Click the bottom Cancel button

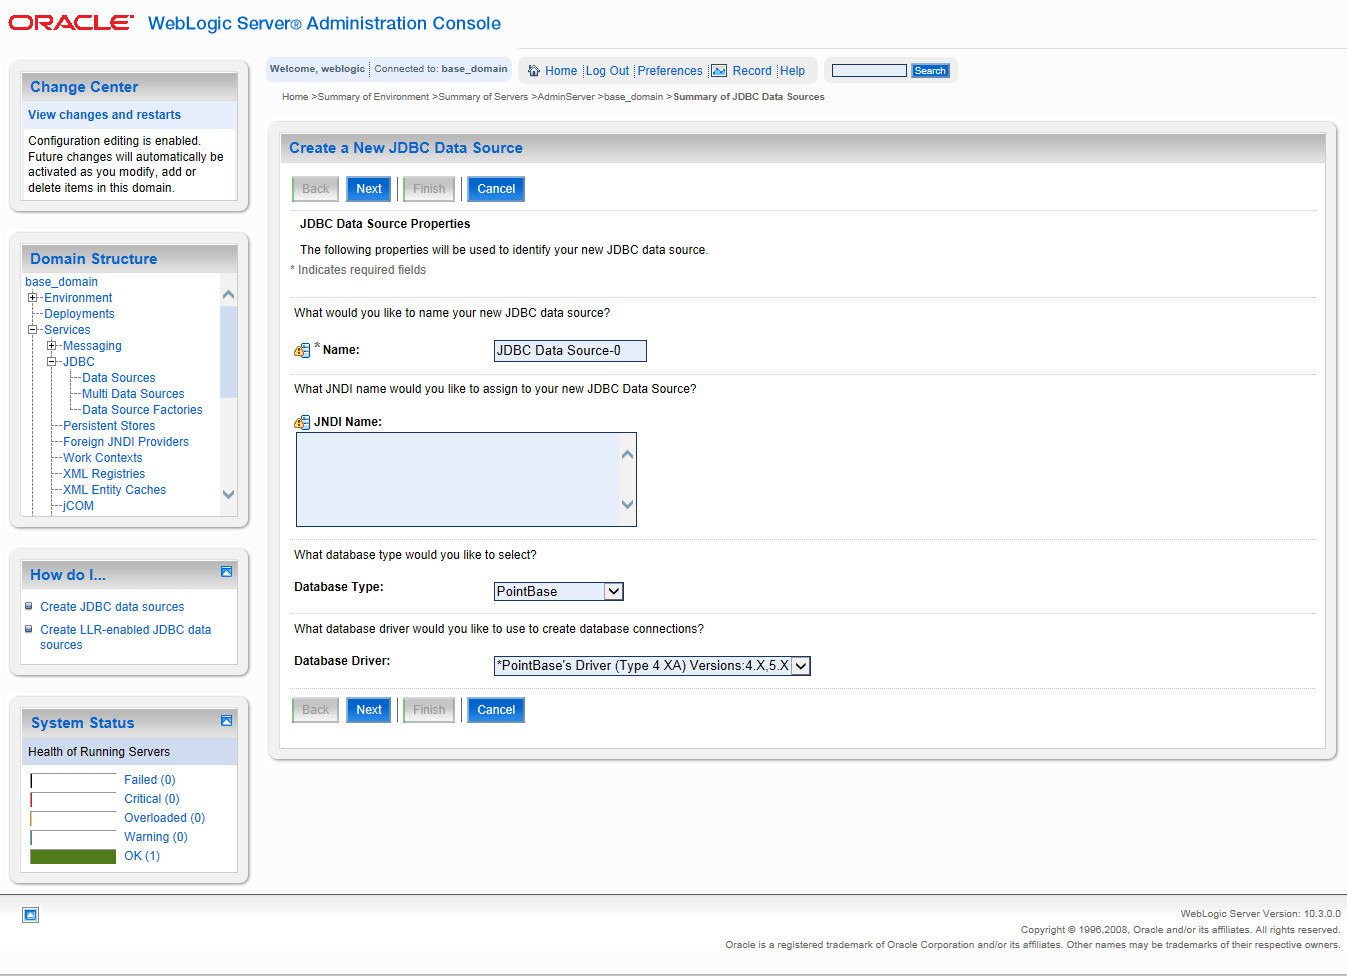pyautogui.click(x=496, y=710)
